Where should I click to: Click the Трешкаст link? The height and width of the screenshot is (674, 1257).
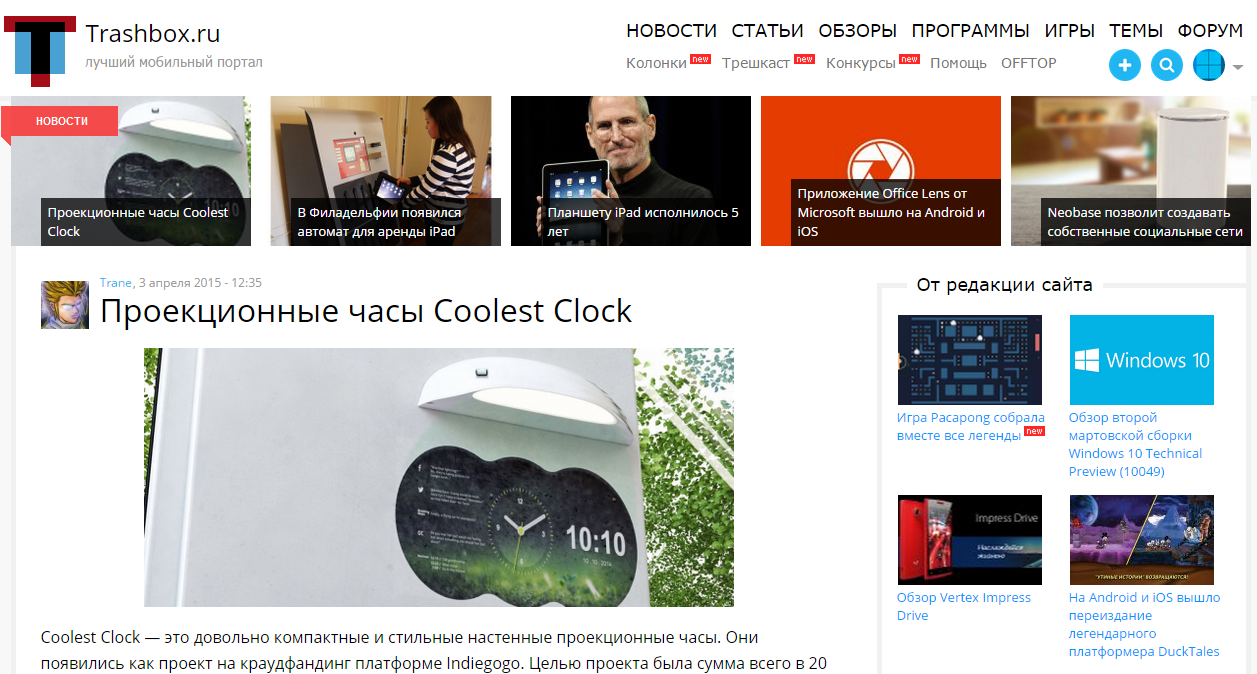click(756, 63)
